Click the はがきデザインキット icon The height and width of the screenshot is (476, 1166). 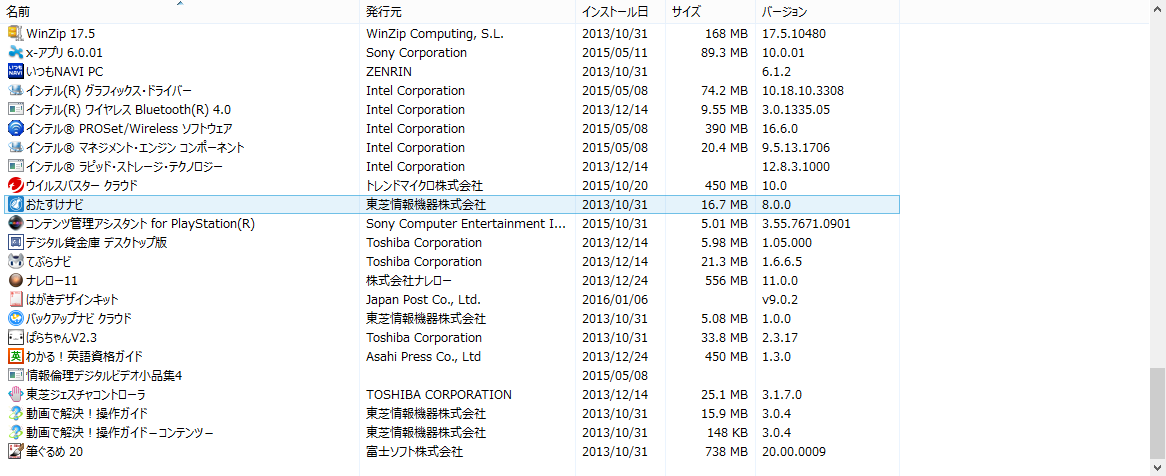[x=15, y=299]
